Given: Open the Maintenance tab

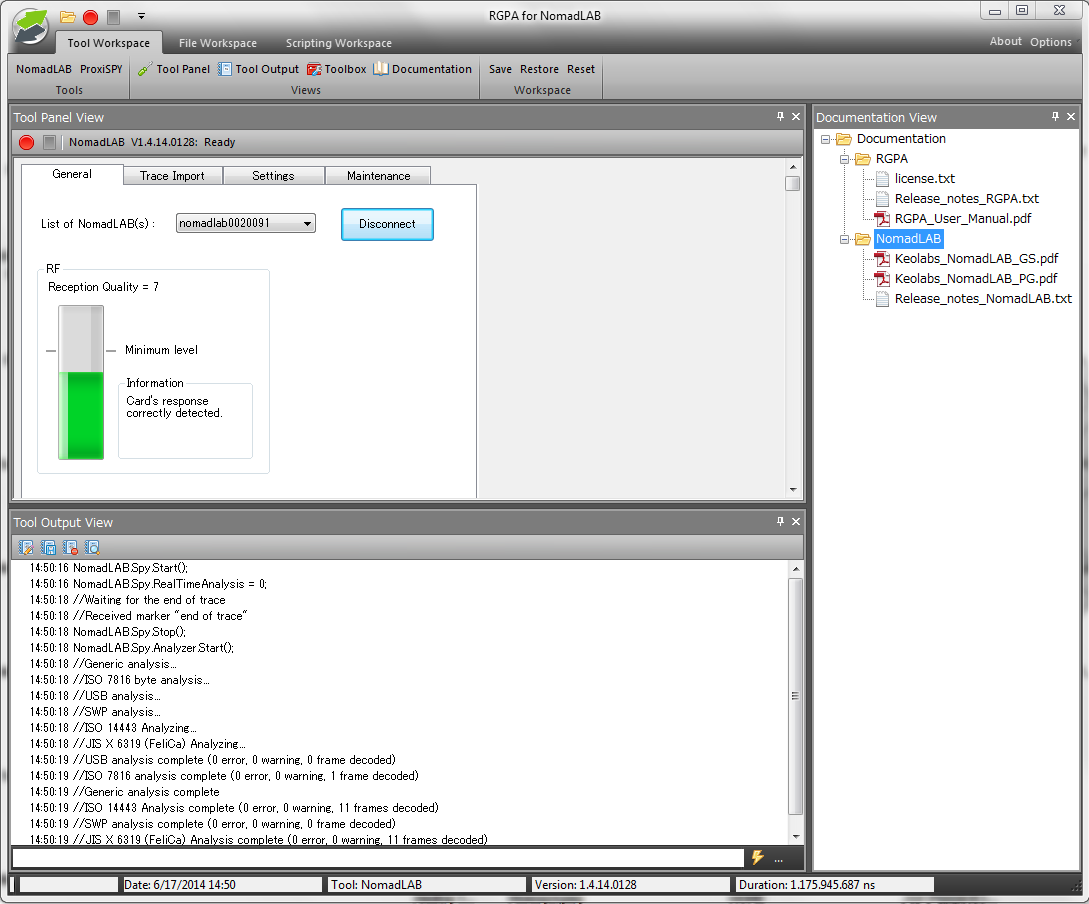Looking at the screenshot, I should pyautogui.click(x=379, y=176).
